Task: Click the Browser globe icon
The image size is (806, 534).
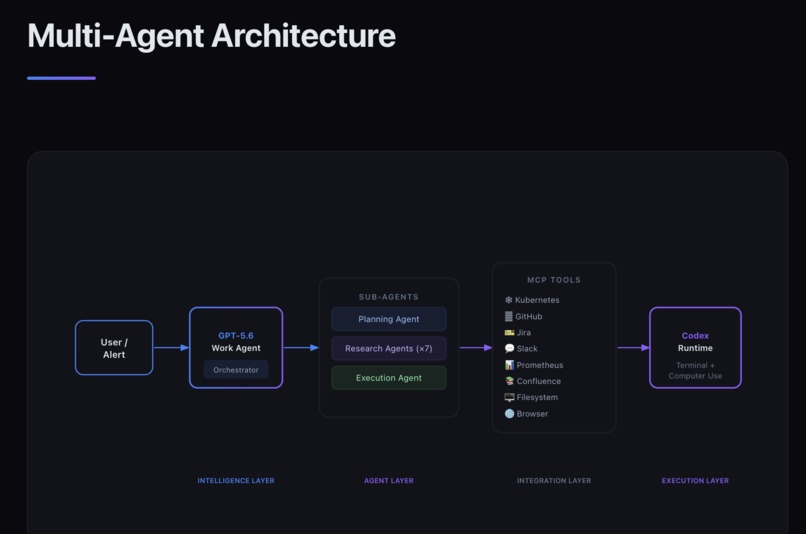Action: pos(509,413)
